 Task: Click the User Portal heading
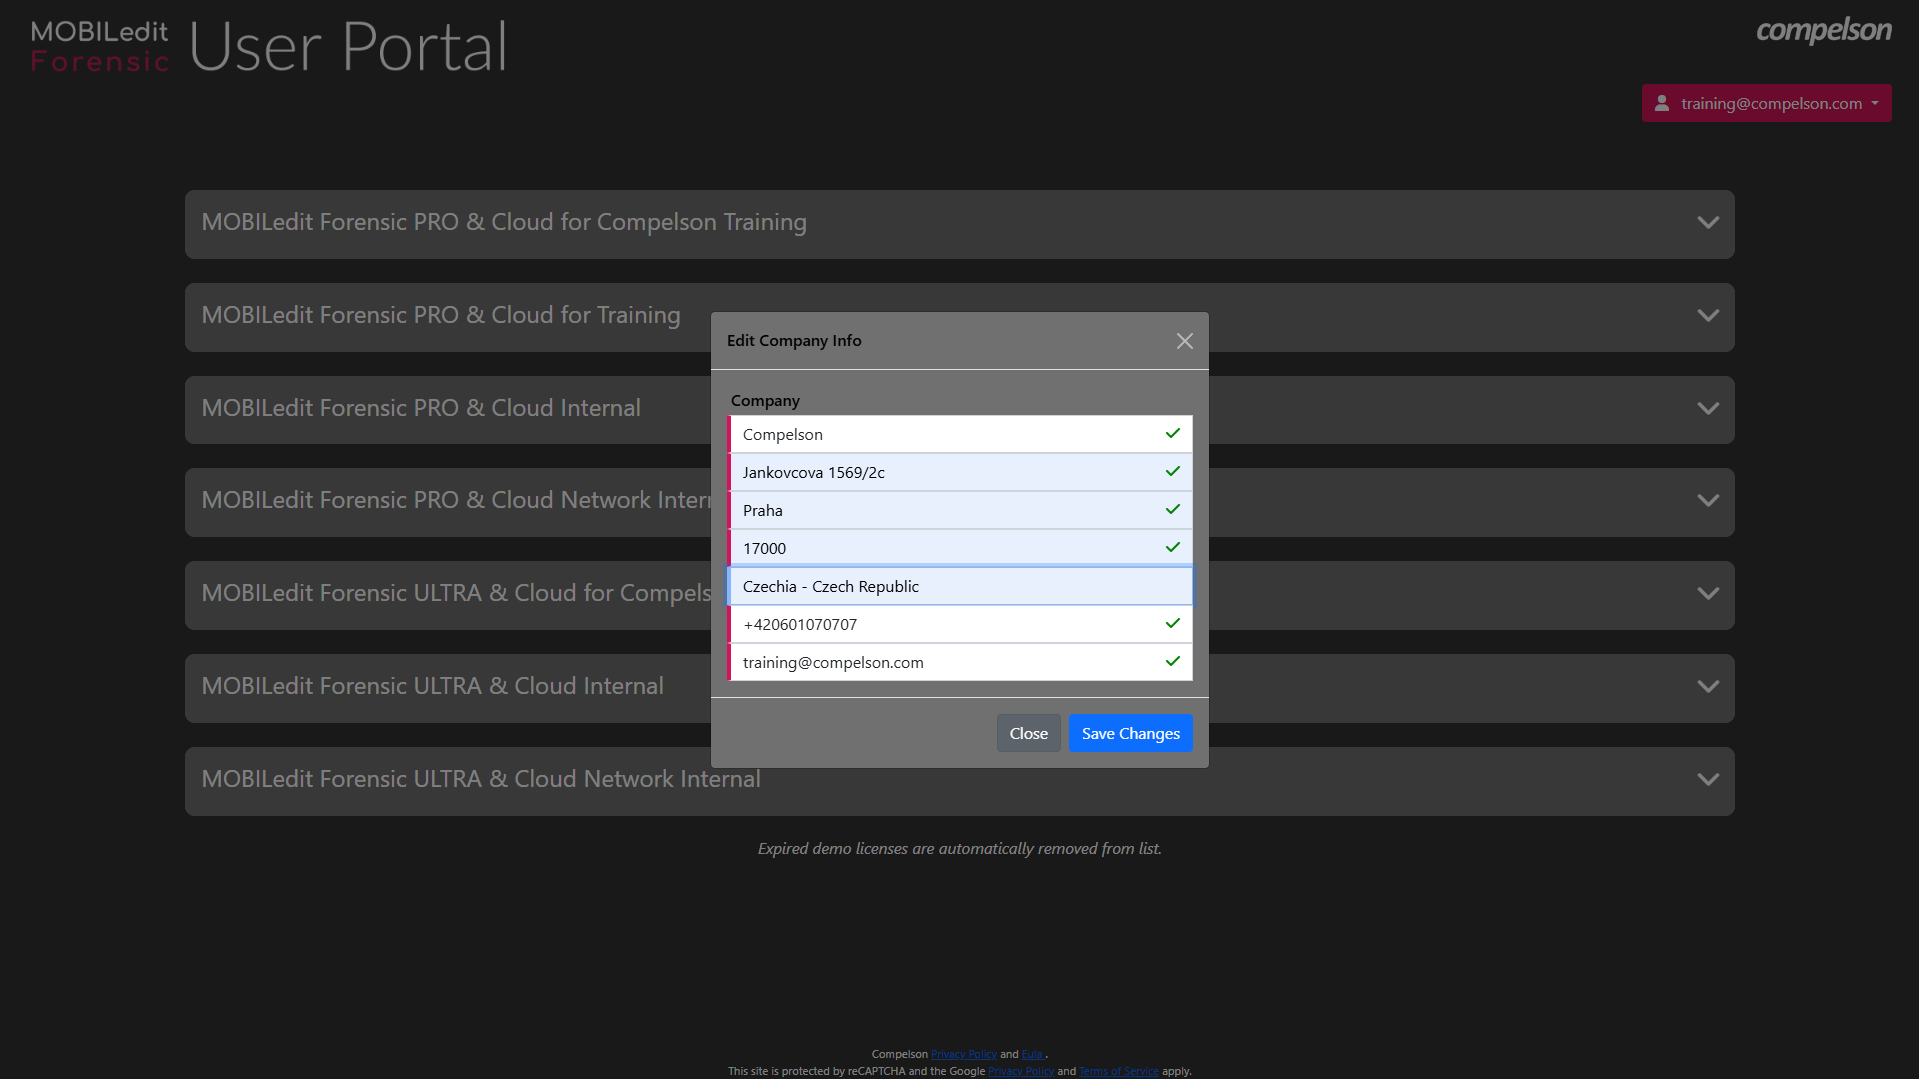348,47
